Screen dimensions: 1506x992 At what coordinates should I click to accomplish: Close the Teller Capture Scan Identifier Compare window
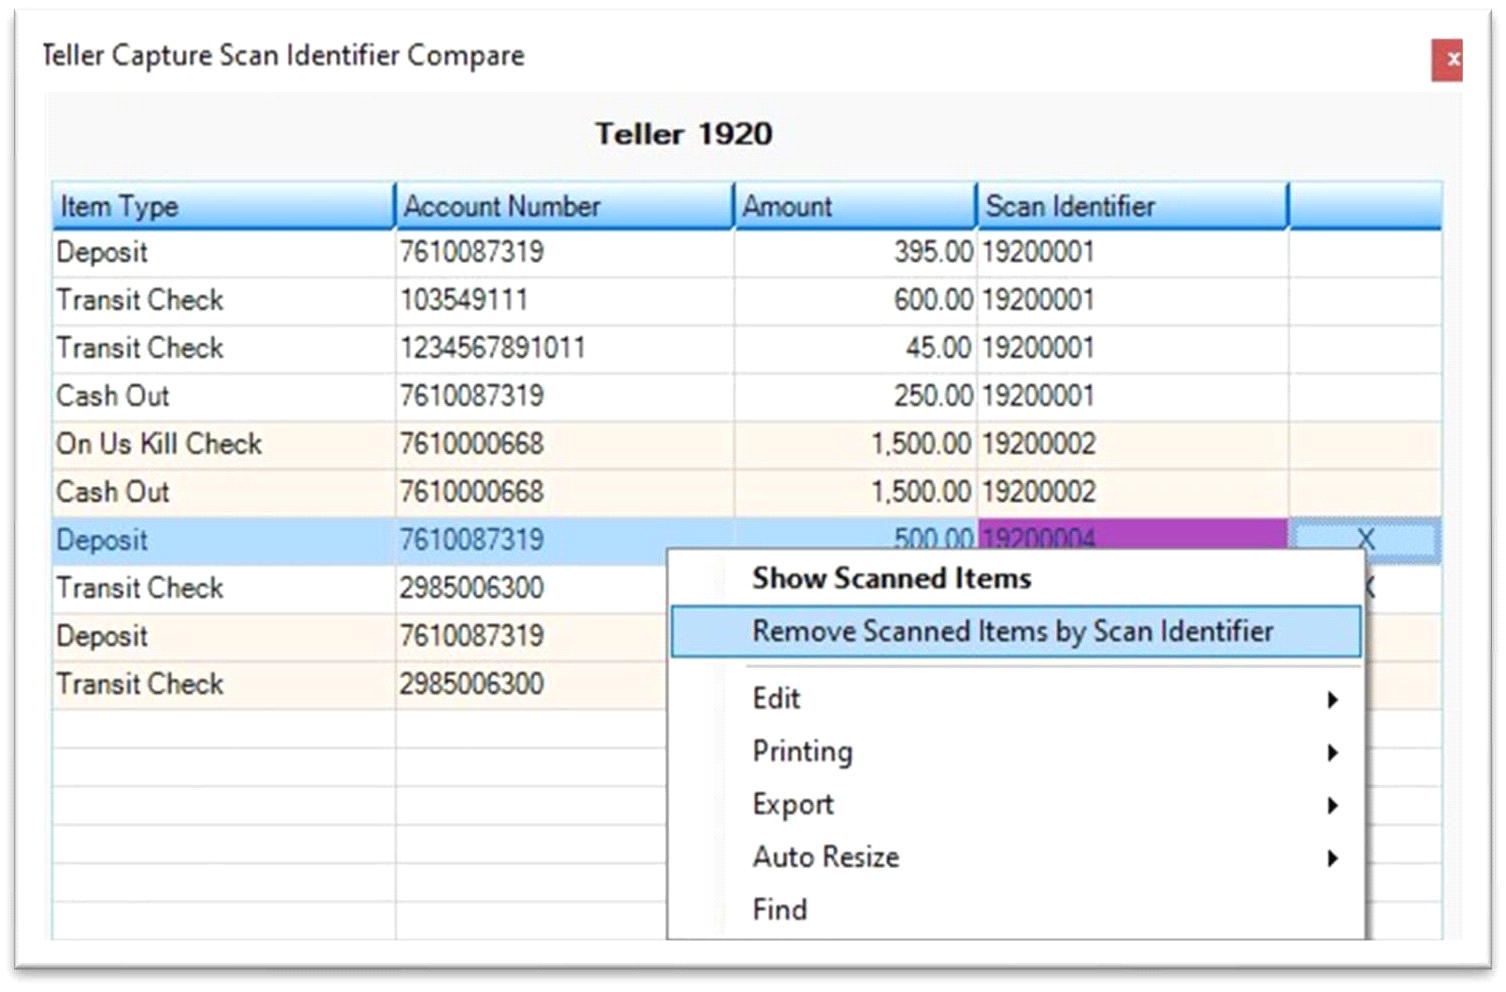(1447, 60)
